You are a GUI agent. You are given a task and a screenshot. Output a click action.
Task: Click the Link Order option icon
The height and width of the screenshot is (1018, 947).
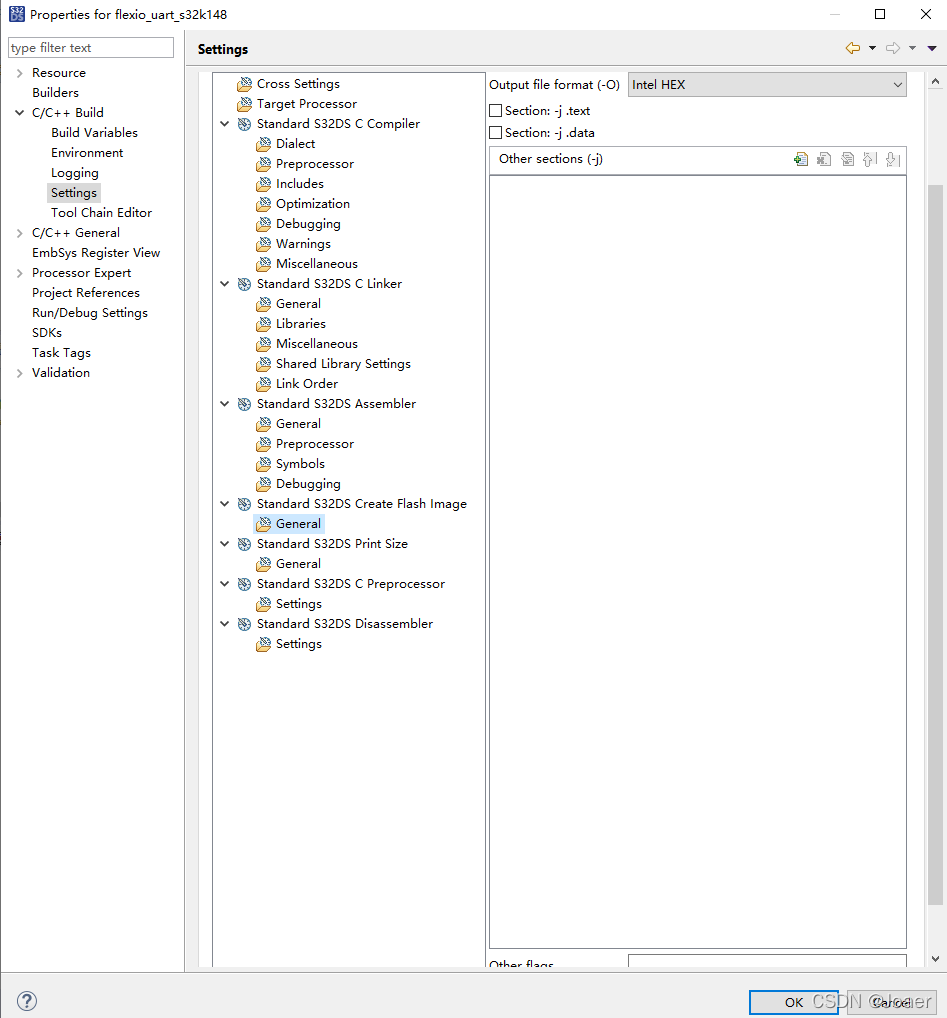click(x=264, y=384)
